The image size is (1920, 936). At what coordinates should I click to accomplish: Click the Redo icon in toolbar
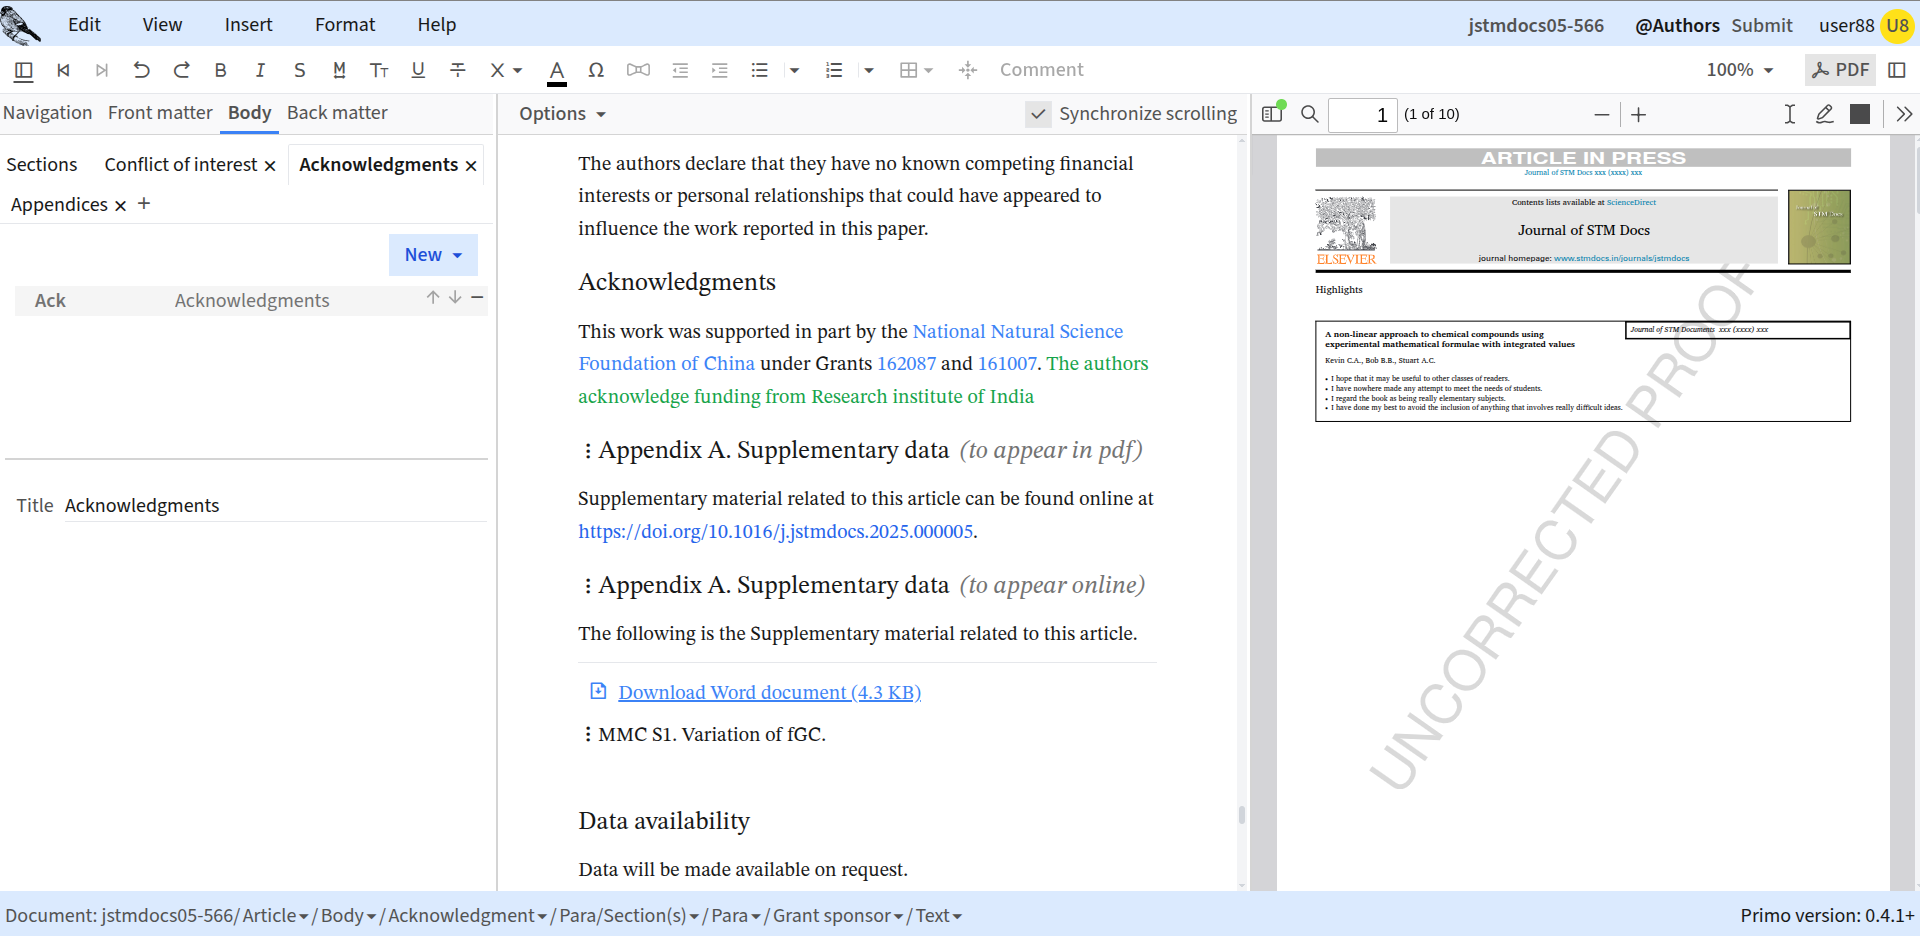[x=181, y=70]
